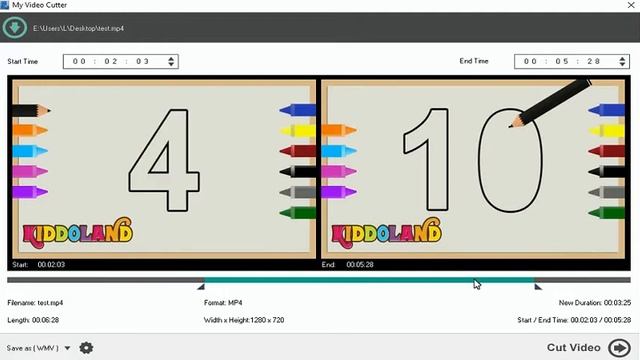Click the file path E:\Users\L\Desktop\test.mp4

(x=78, y=28)
